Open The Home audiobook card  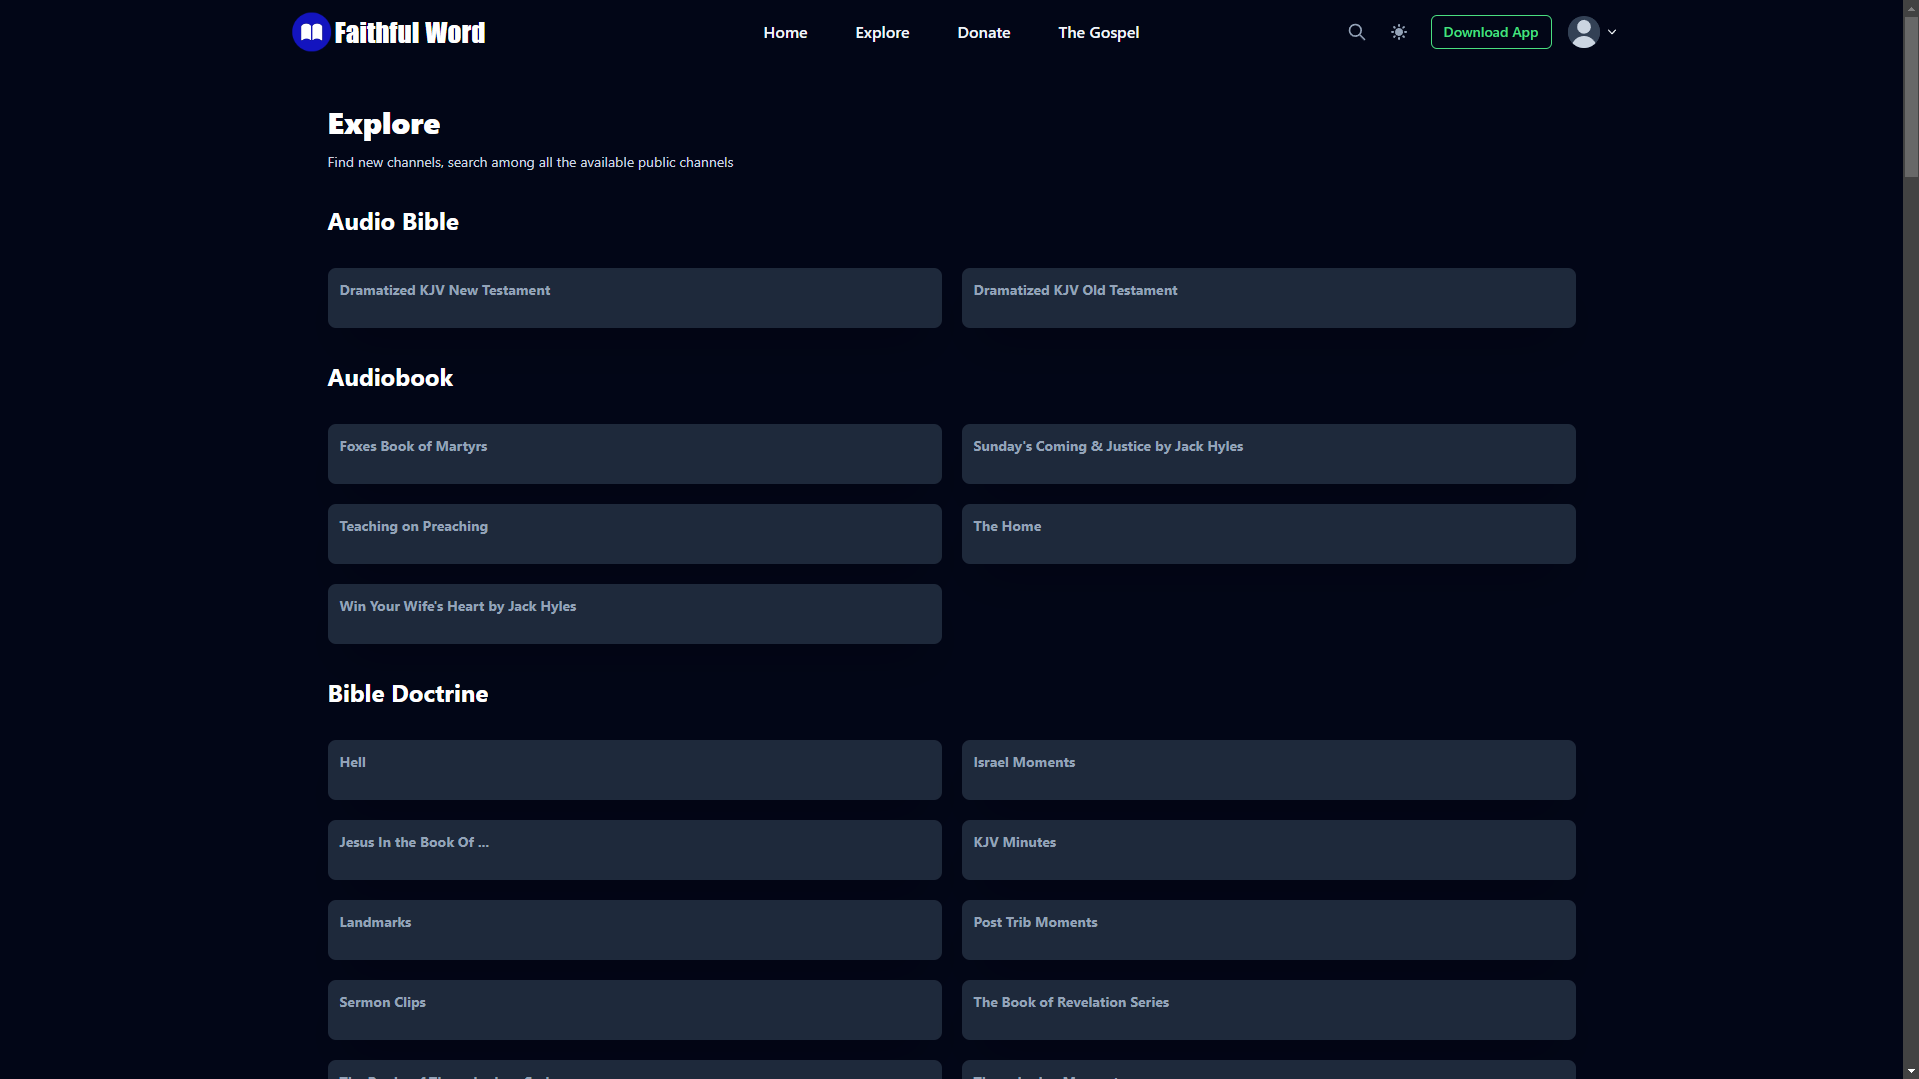1268,534
